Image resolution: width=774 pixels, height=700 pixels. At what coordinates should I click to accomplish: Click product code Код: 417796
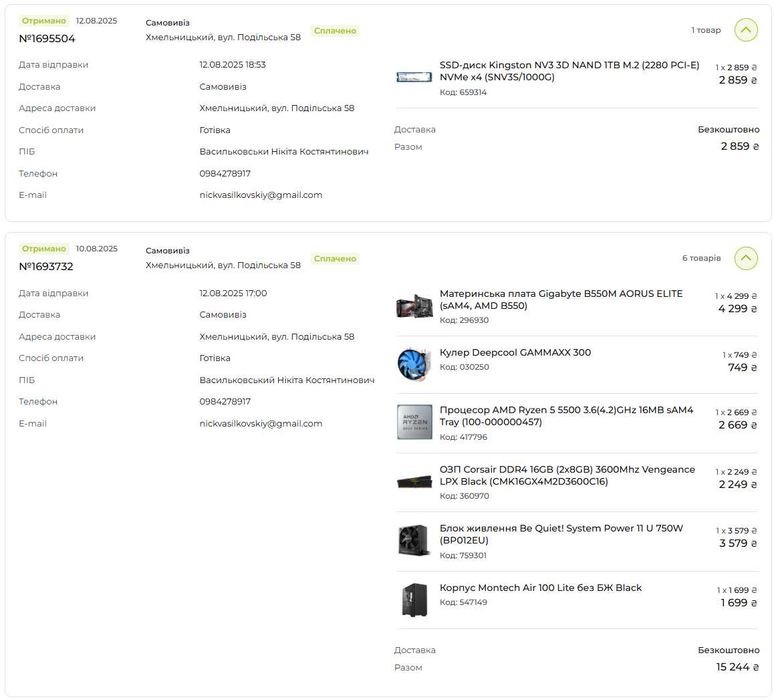[x=463, y=437]
